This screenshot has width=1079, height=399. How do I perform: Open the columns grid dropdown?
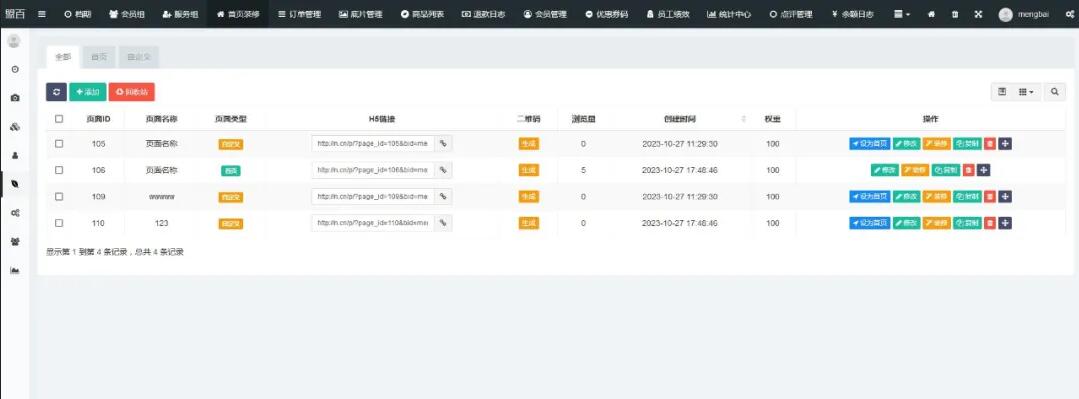point(1026,92)
